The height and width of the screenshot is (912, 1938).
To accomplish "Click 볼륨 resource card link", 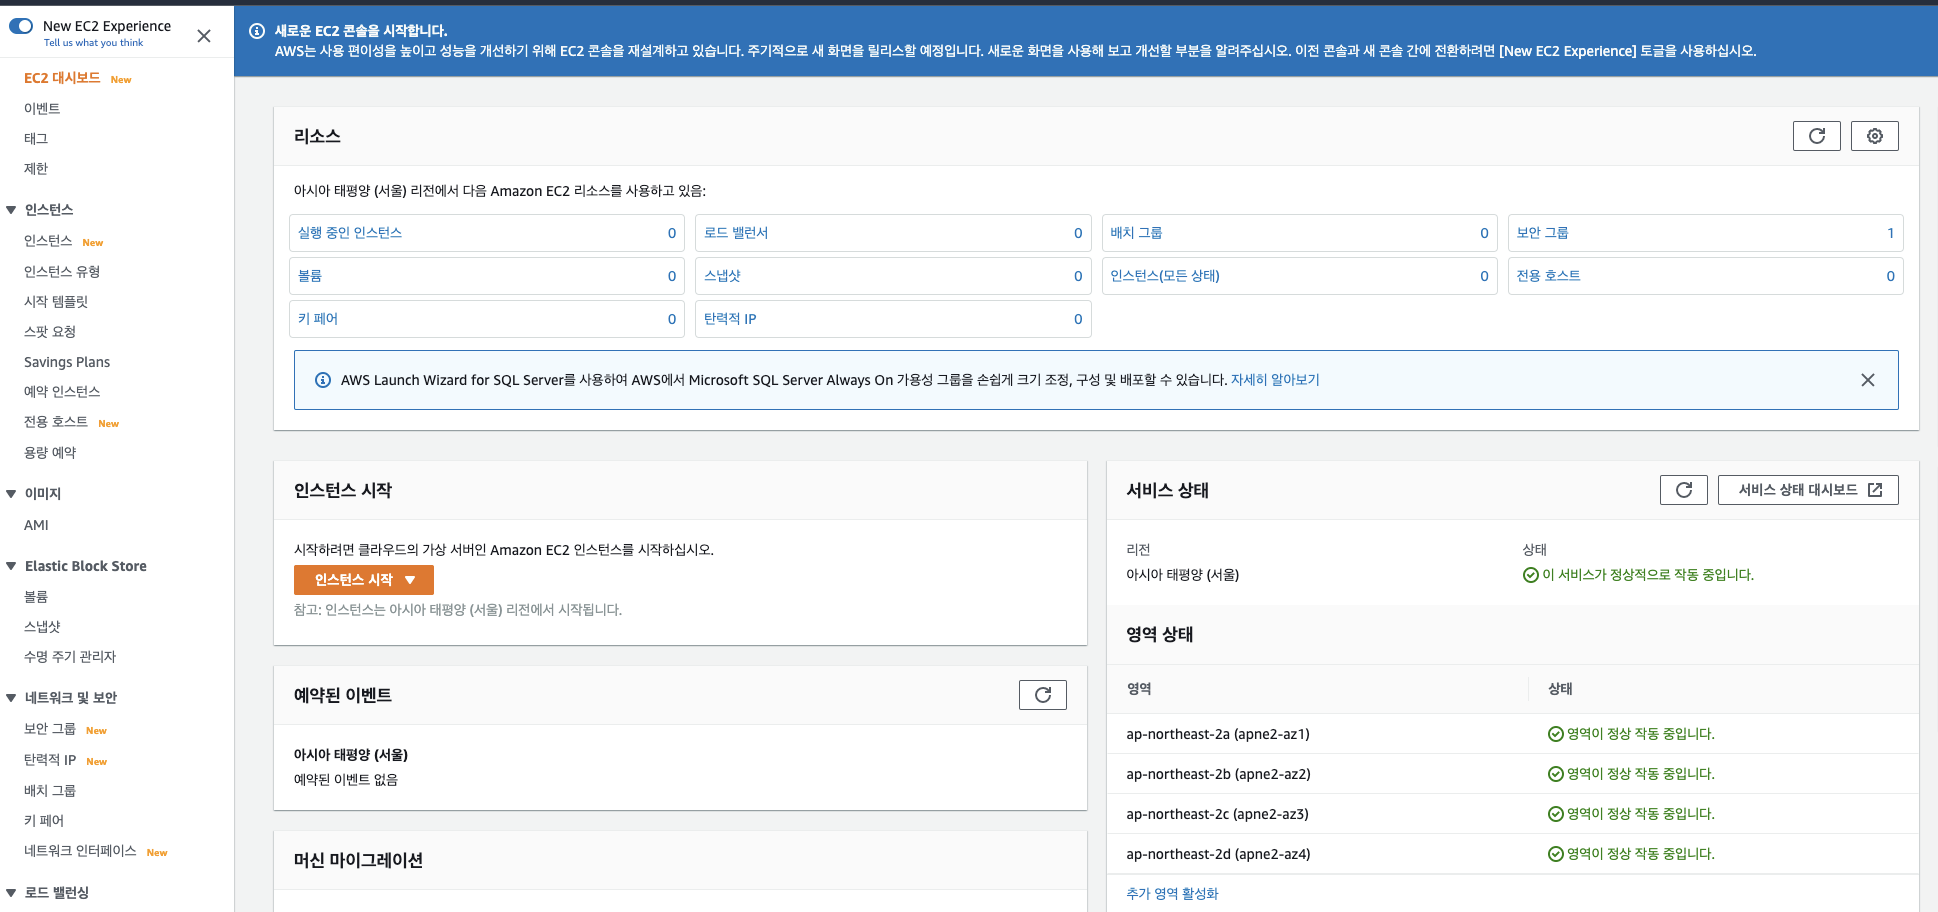I will (310, 276).
